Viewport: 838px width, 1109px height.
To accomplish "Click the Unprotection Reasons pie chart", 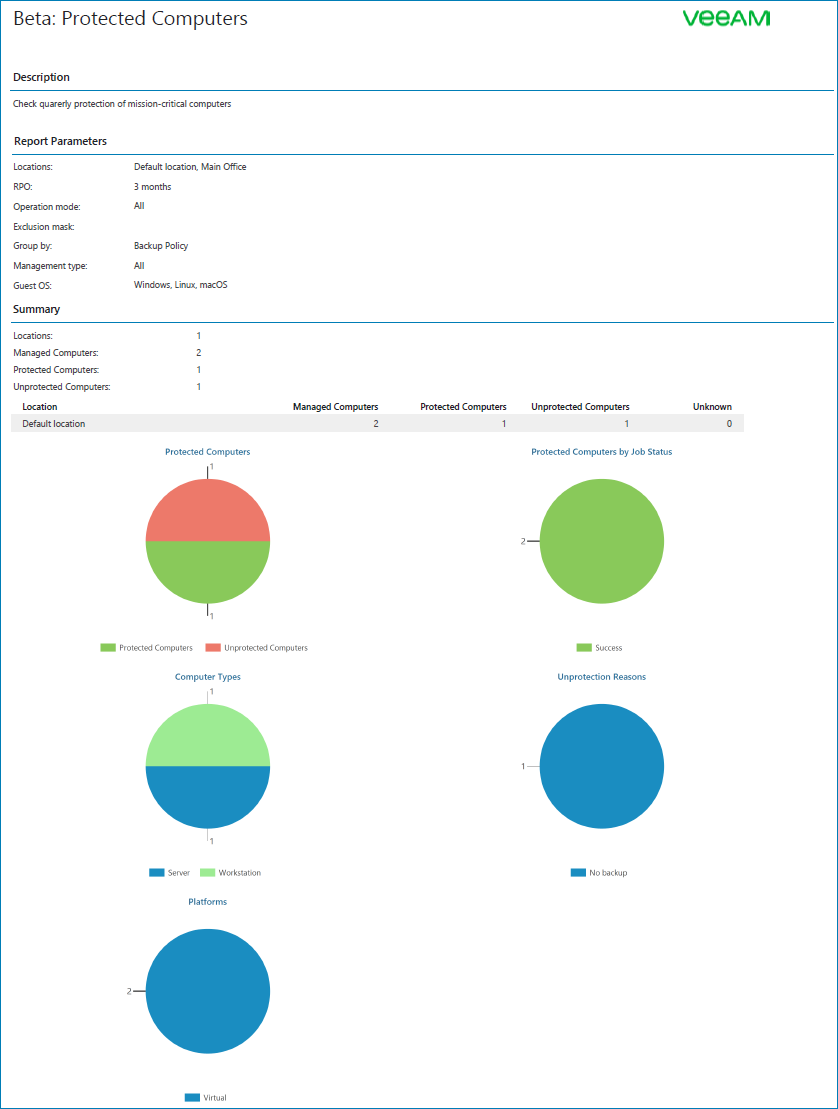I will [x=602, y=766].
